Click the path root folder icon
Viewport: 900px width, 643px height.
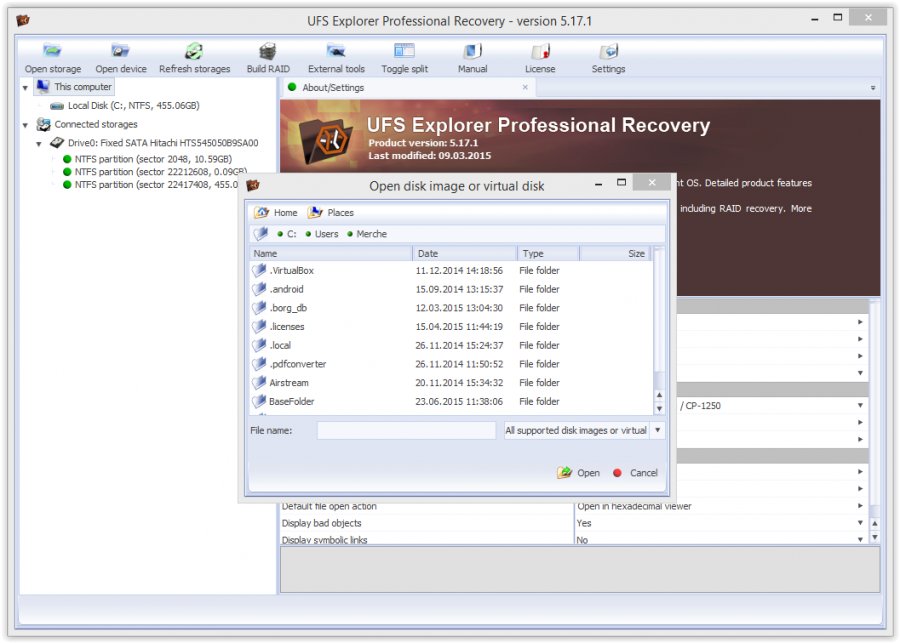(x=261, y=234)
